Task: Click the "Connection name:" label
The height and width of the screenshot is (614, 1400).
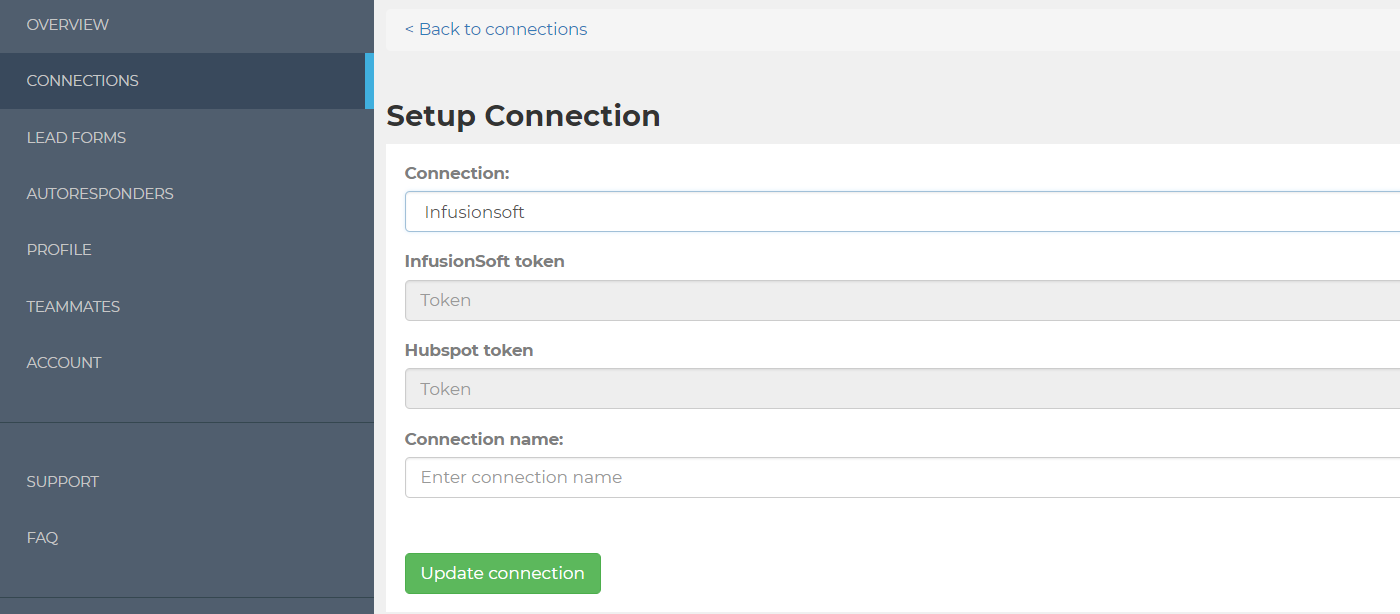Action: pos(484,439)
